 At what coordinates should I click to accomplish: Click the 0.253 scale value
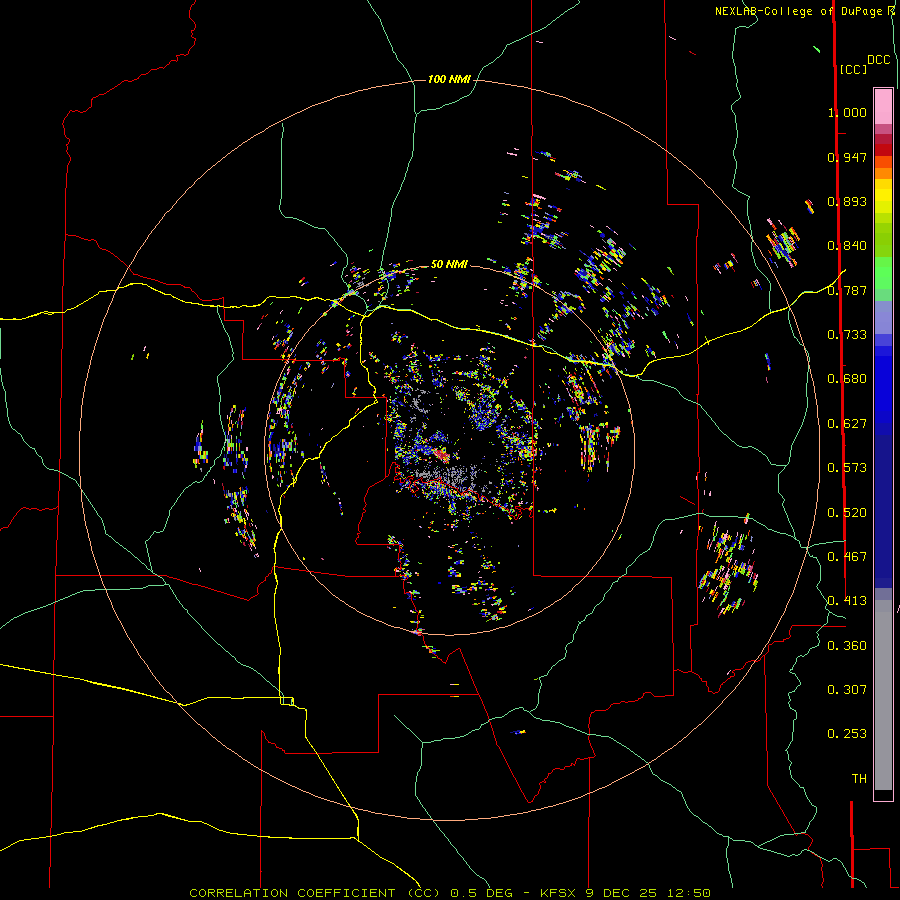[847, 734]
